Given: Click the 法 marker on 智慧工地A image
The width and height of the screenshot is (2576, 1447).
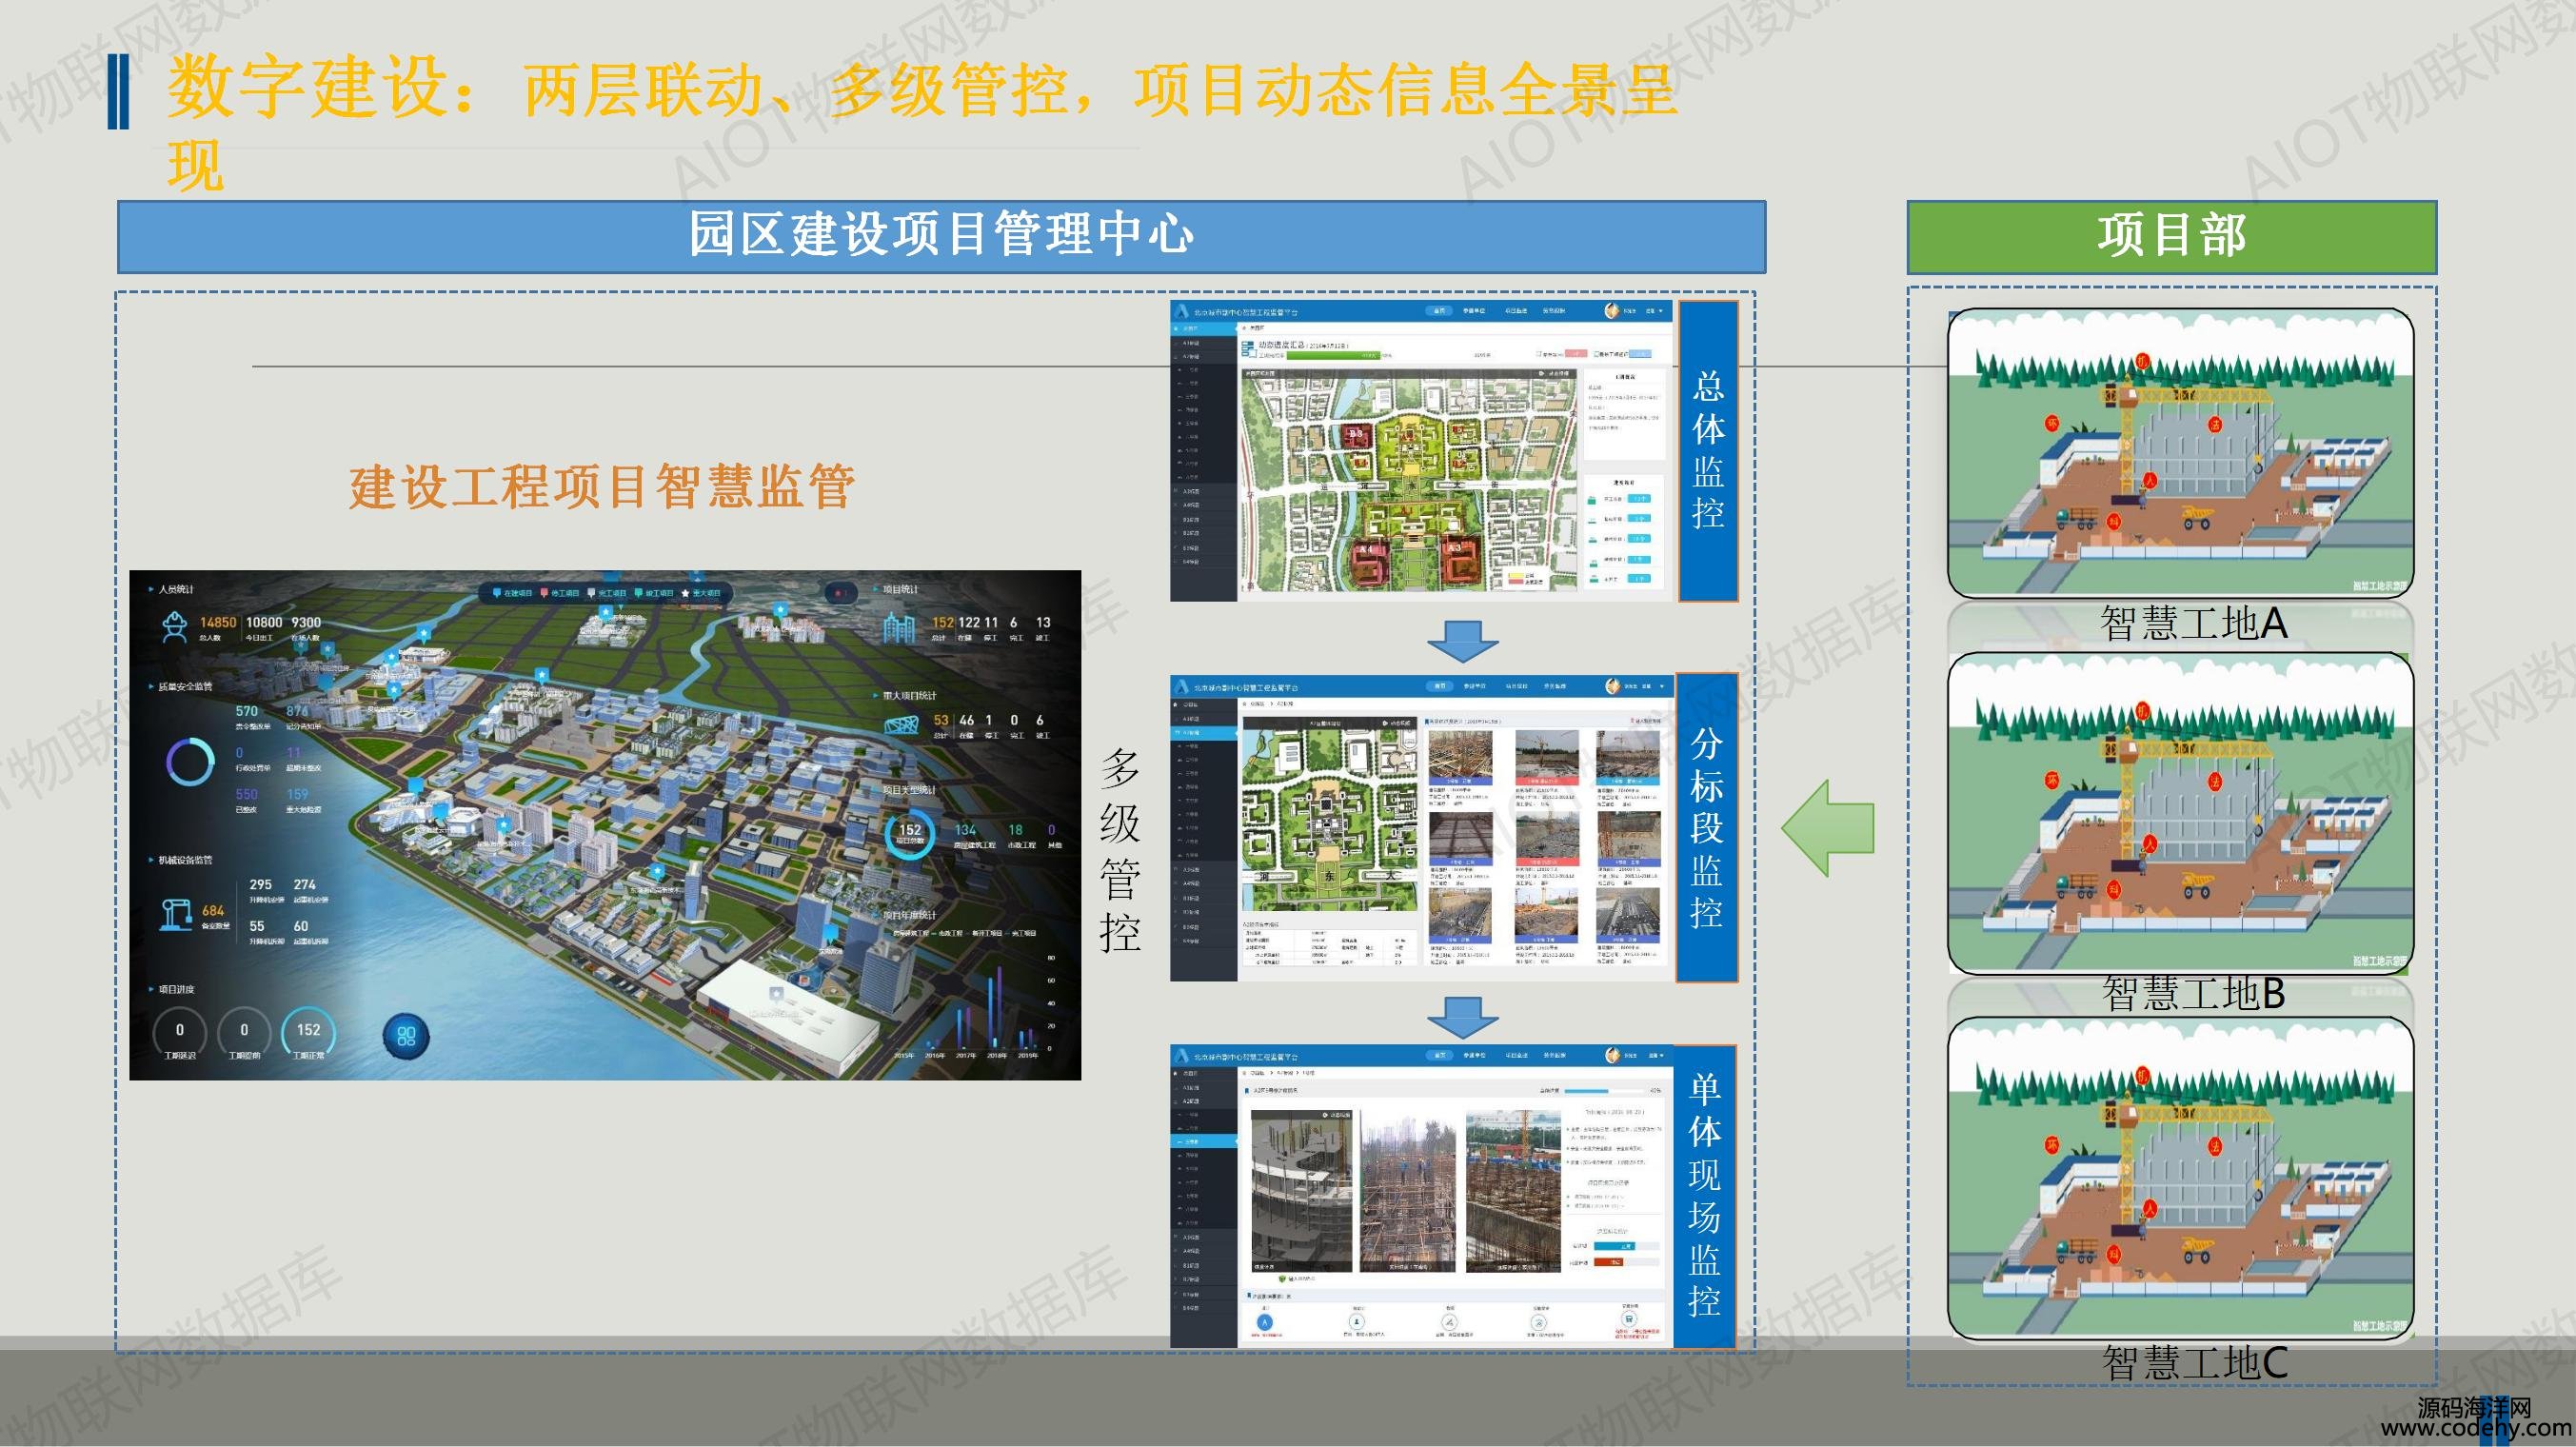Looking at the screenshot, I should point(2215,425).
